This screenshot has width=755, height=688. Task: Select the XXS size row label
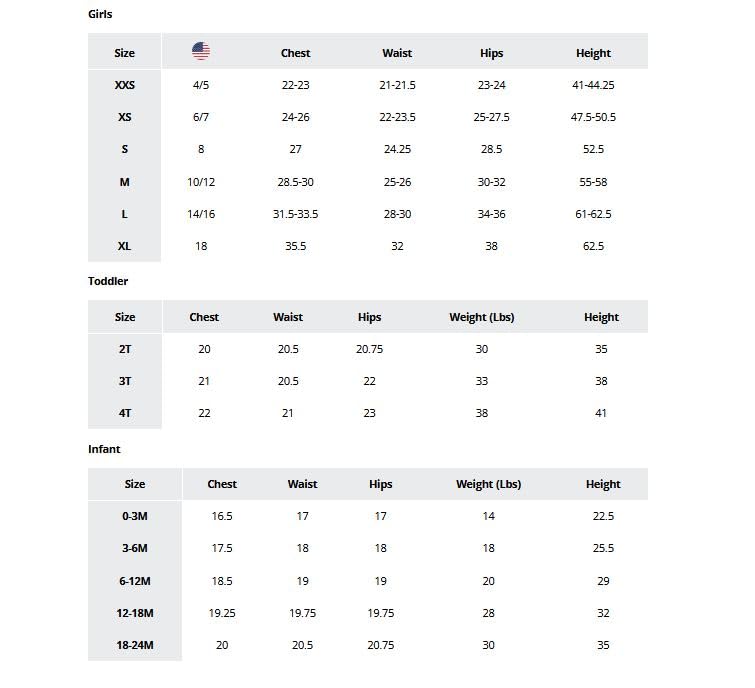click(125, 85)
